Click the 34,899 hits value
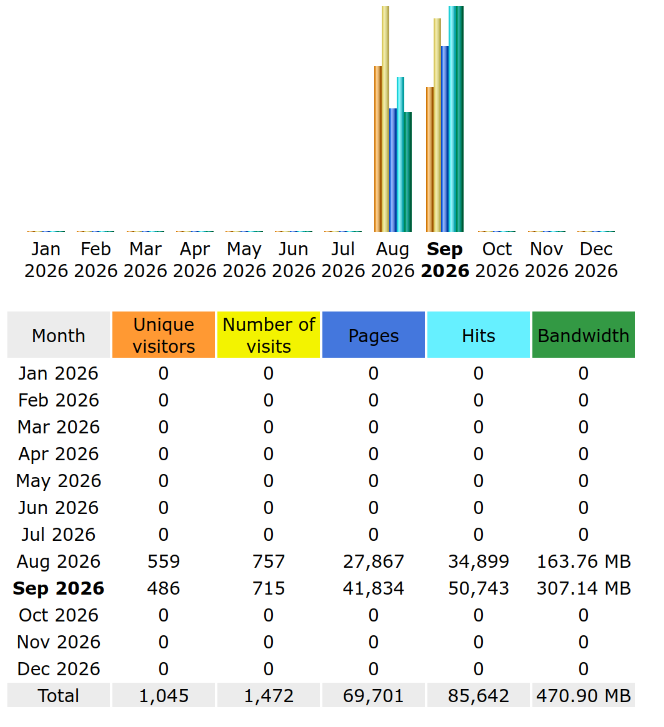Viewport: 664px width, 727px height. [478, 561]
